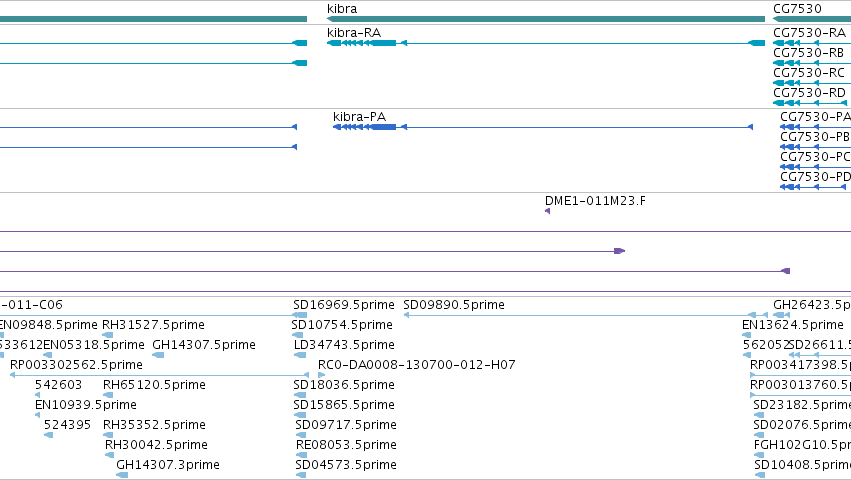Click the kibra-RA transcript label
This screenshot has height=480, width=851.
354,33
